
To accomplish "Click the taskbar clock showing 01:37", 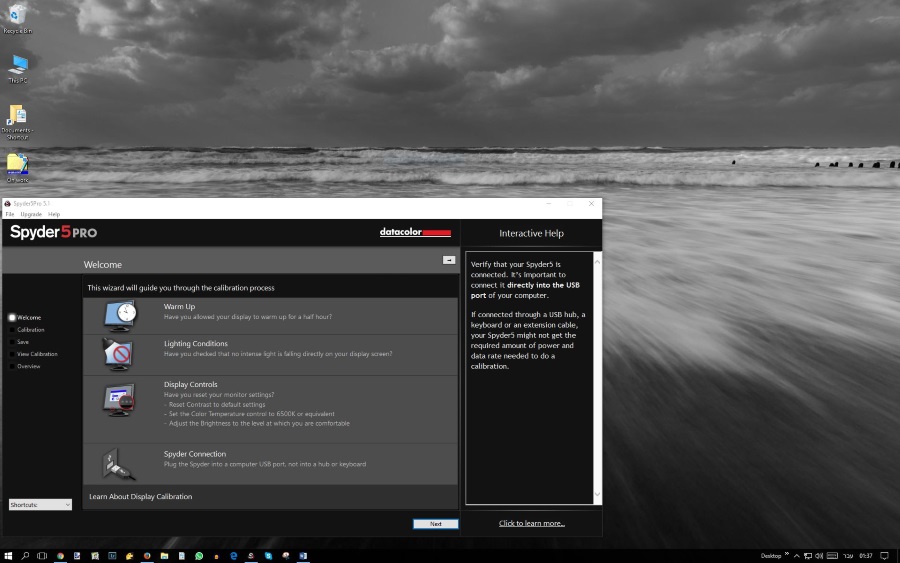I will click(866, 556).
